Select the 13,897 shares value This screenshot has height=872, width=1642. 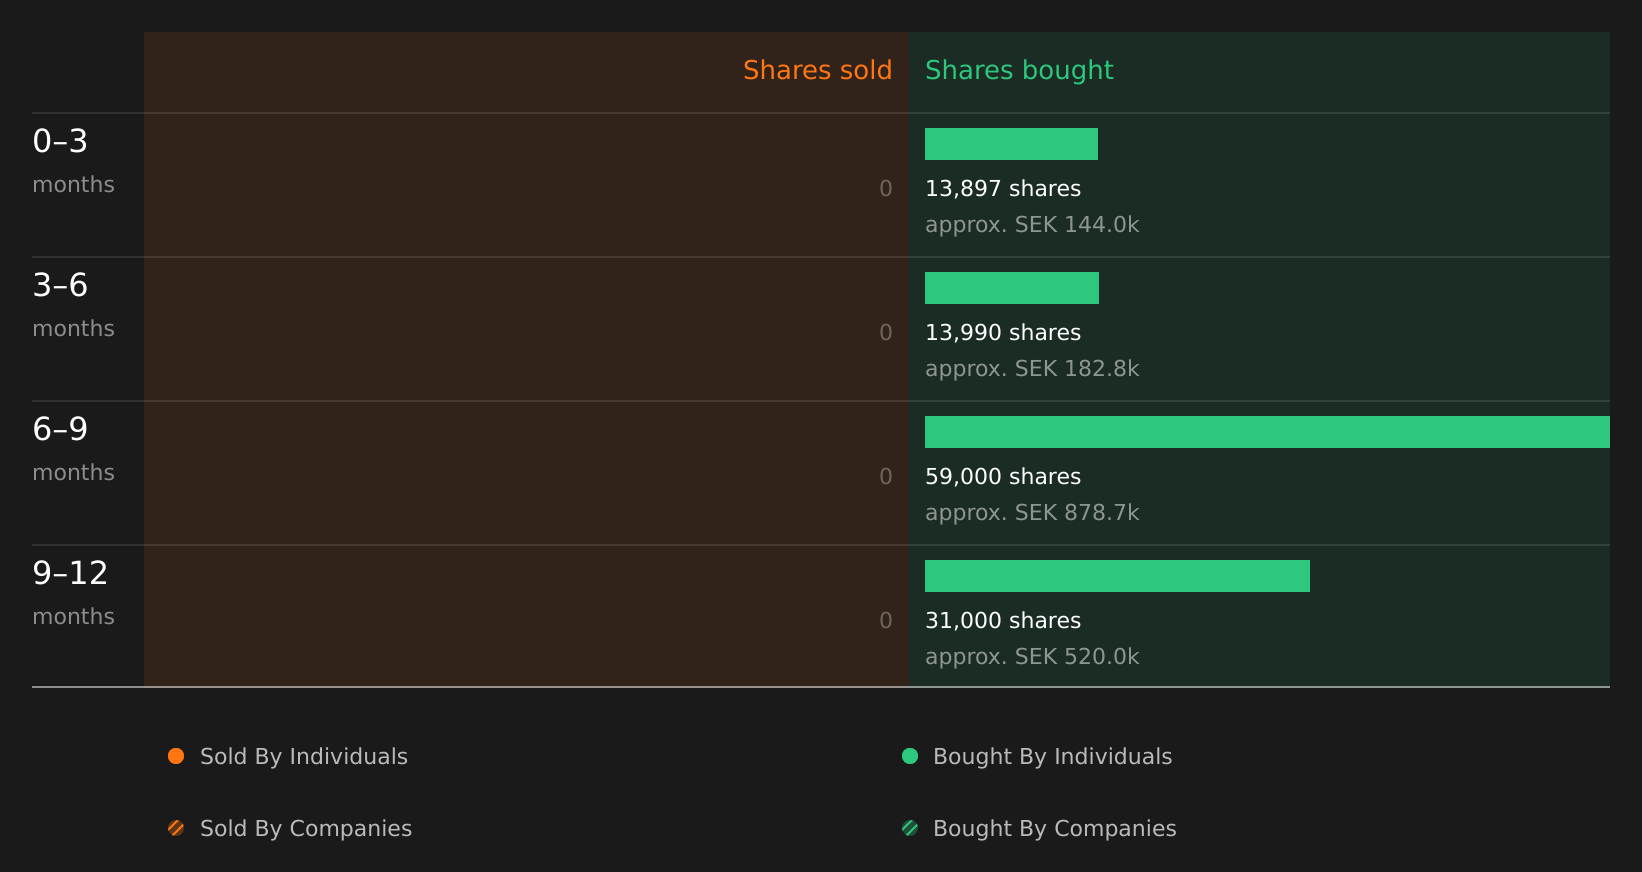click(x=1003, y=189)
